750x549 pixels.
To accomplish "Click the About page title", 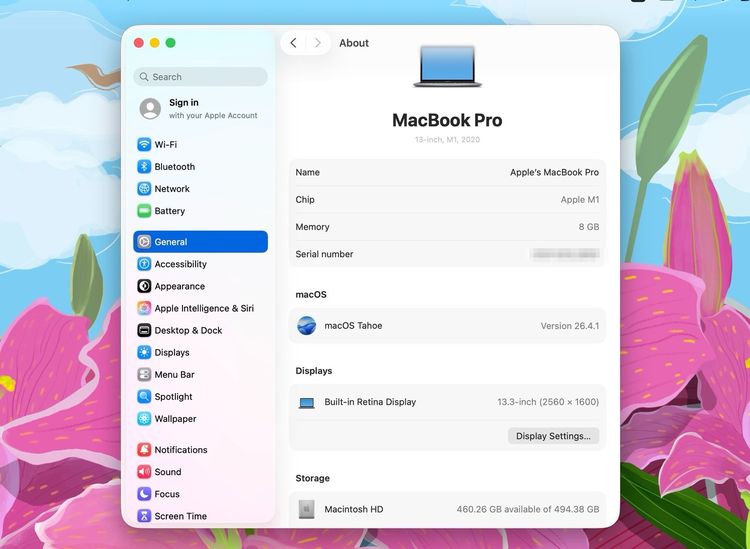I will point(354,43).
